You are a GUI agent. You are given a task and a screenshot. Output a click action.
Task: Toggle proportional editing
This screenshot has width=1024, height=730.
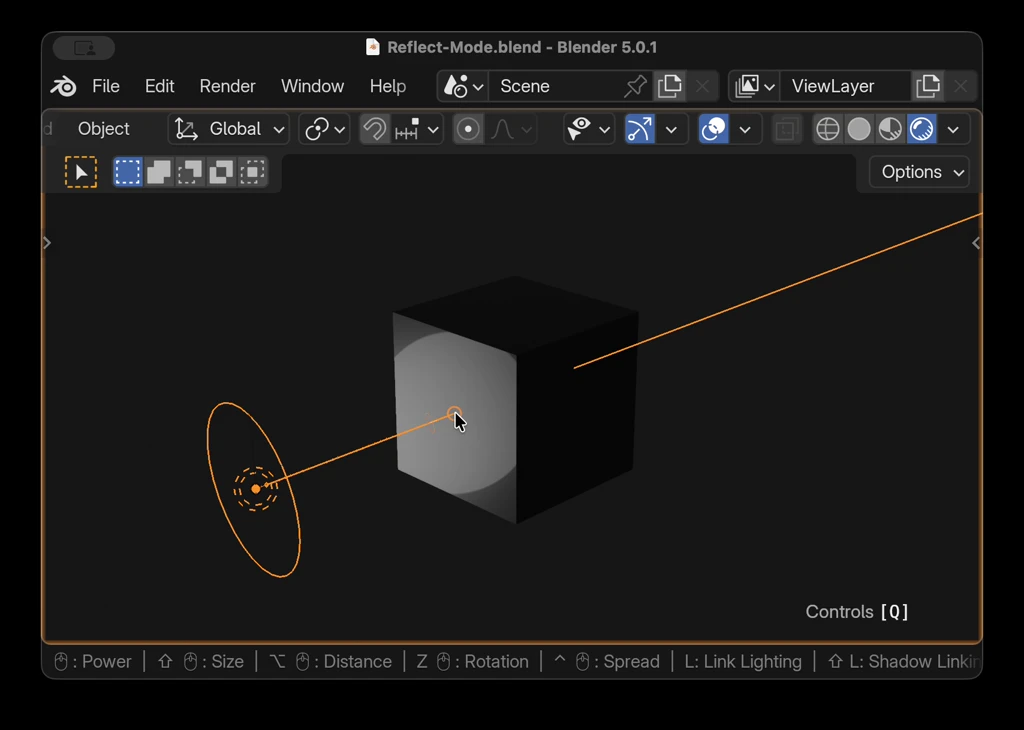point(468,129)
